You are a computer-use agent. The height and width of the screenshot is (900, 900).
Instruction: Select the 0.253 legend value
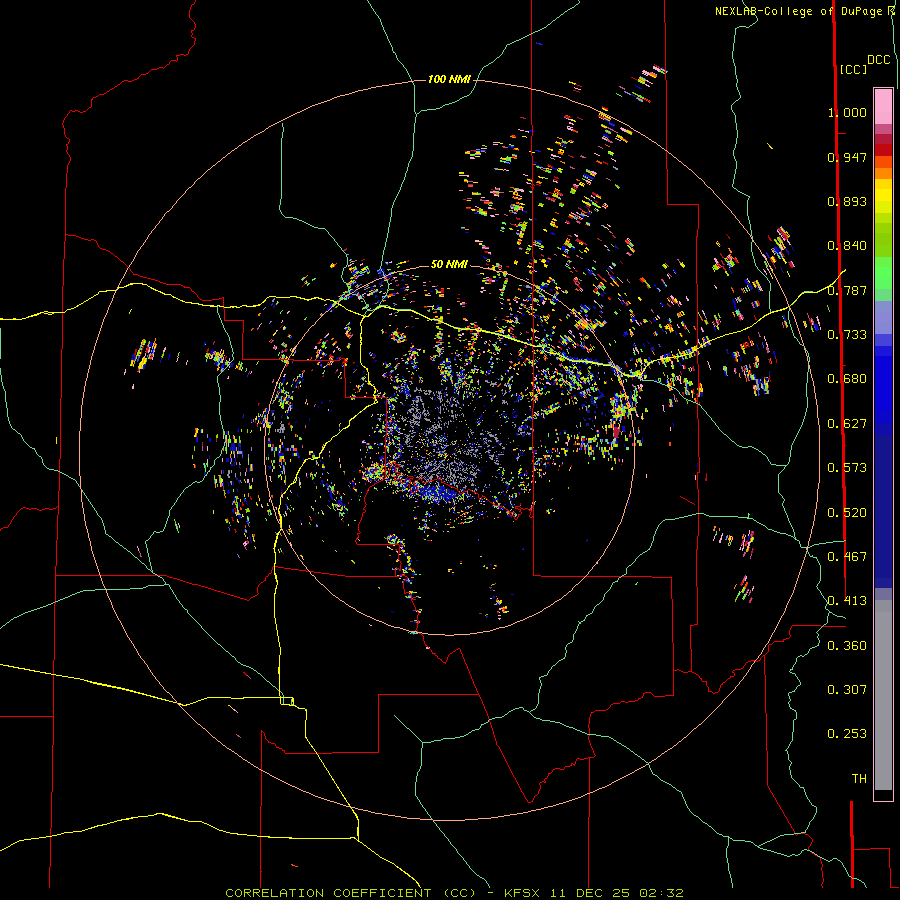coord(847,734)
